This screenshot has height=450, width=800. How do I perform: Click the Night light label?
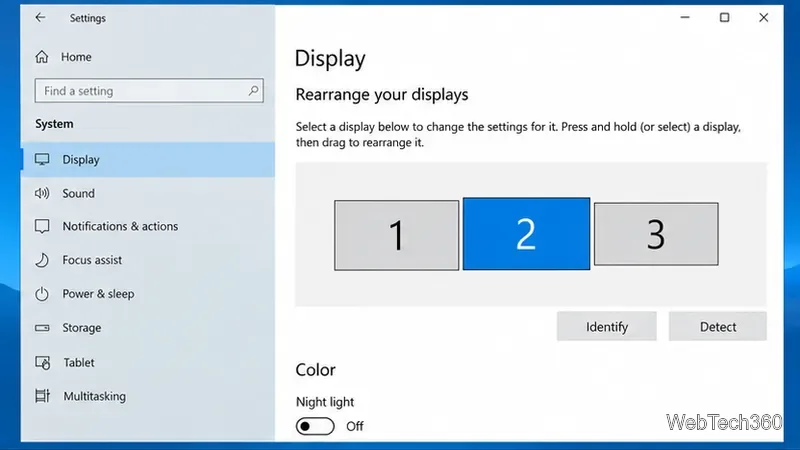tap(325, 402)
